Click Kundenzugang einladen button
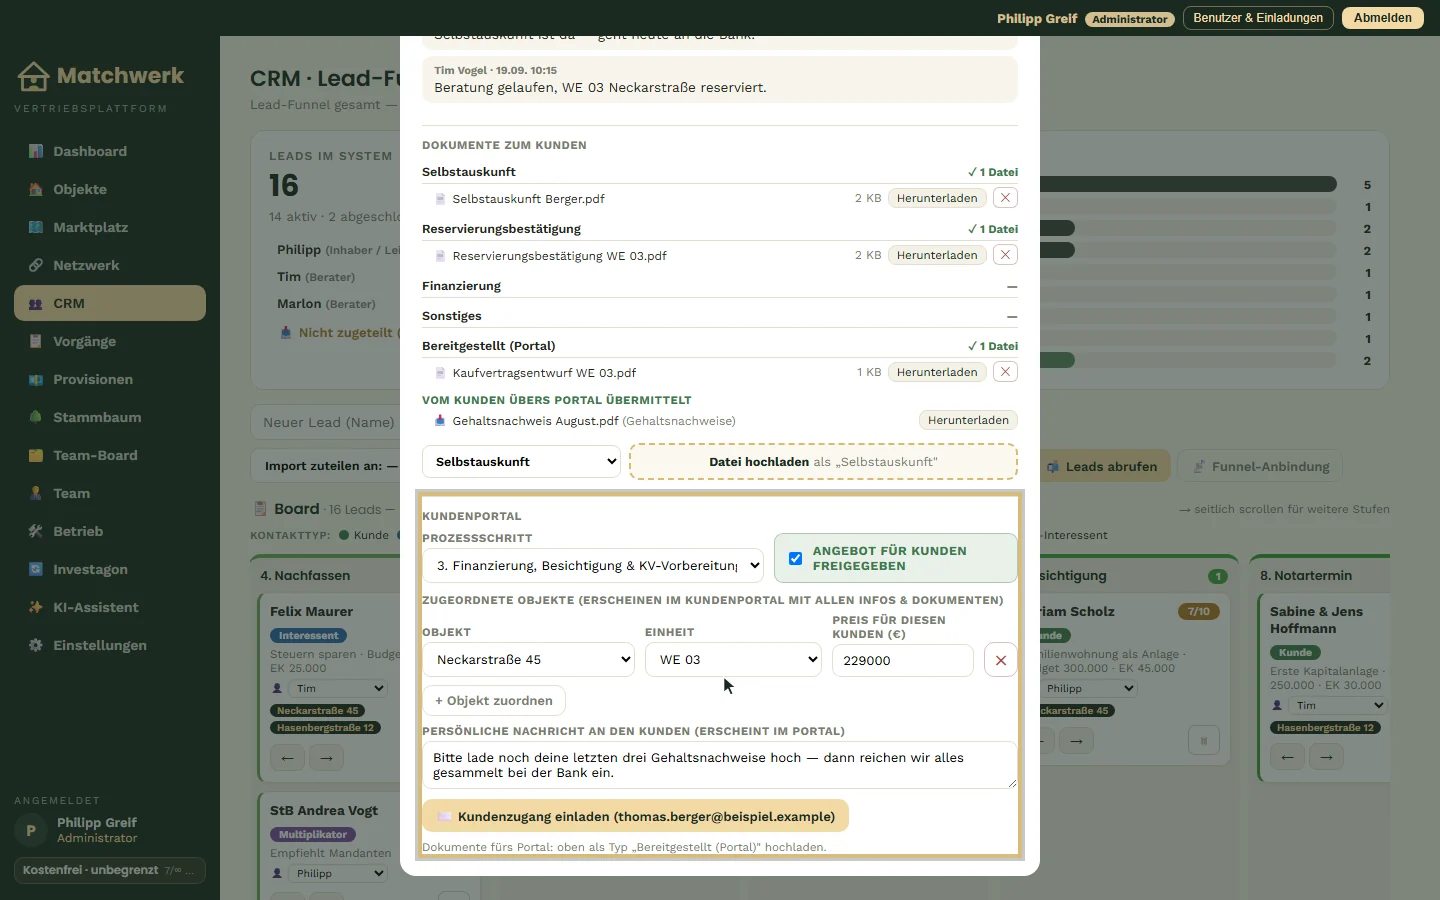 click(x=635, y=816)
